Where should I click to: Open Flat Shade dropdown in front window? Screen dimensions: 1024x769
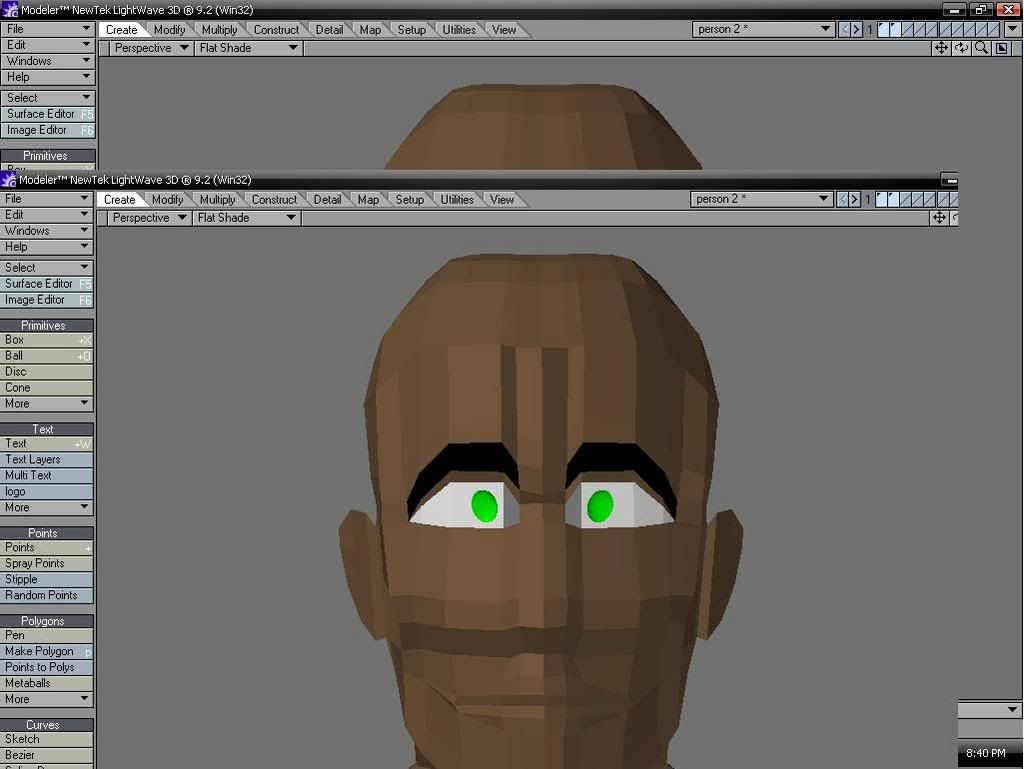coord(247,217)
